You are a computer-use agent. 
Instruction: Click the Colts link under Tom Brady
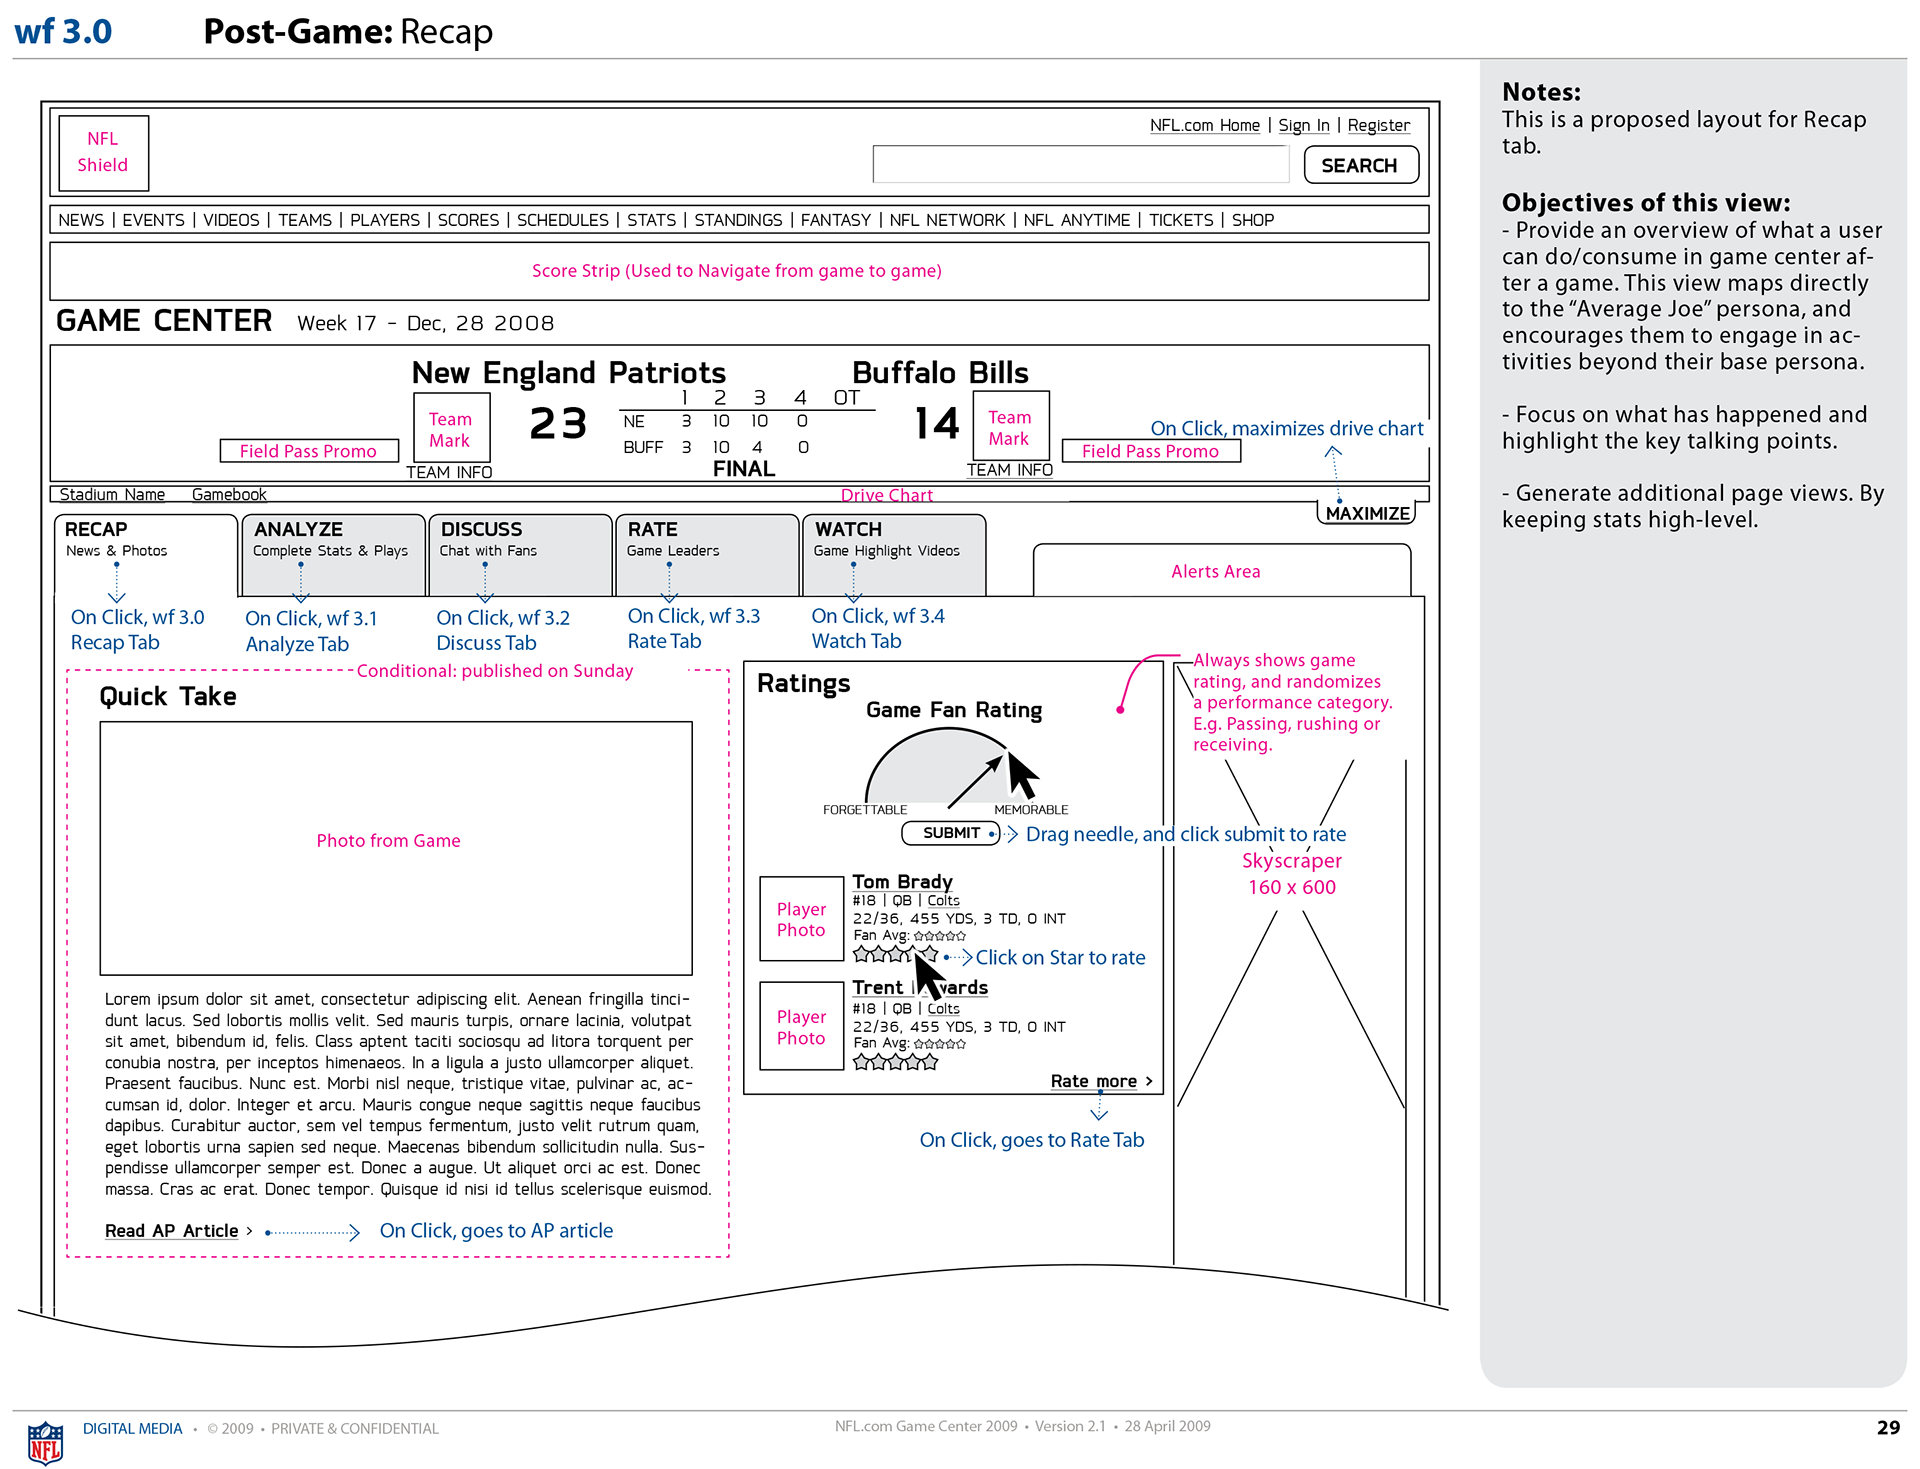click(x=943, y=900)
